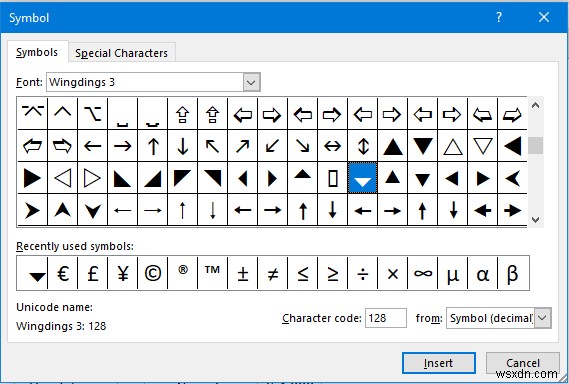This screenshot has width=569, height=384.
Task: Choose the down-left diagonal arrow symbol
Action: [272, 146]
